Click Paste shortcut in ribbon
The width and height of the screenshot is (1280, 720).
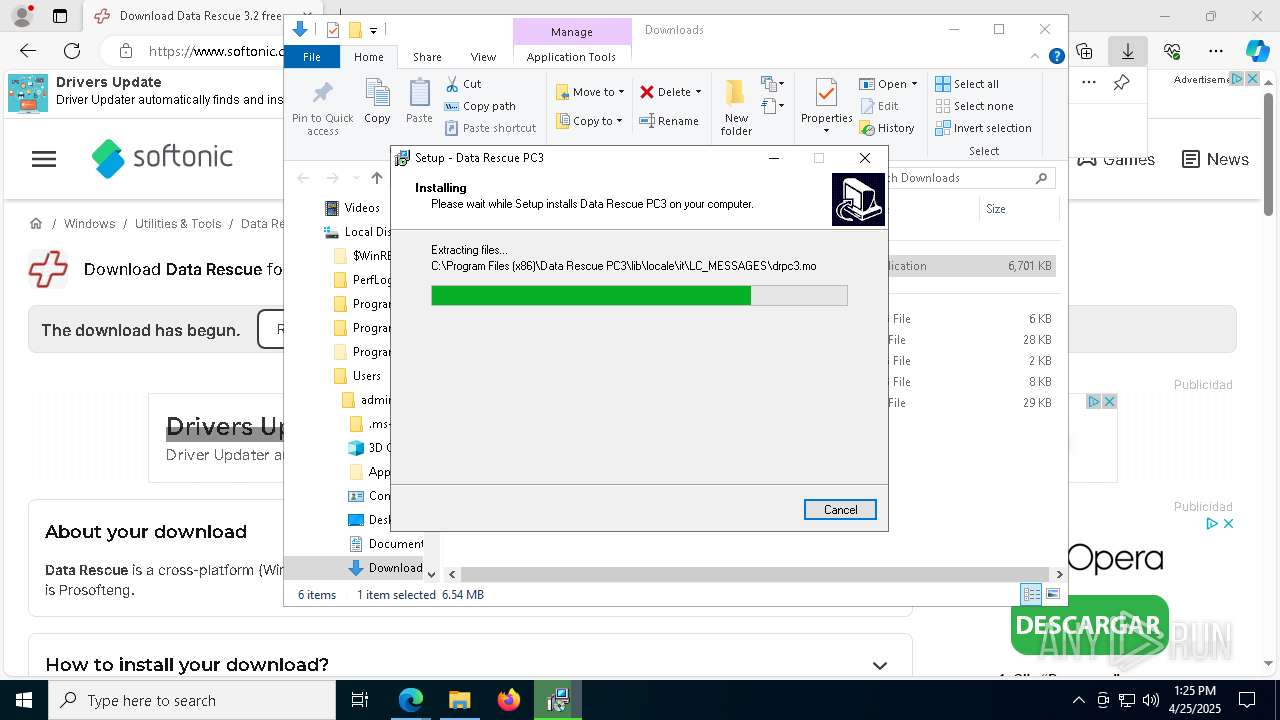(x=491, y=128)
